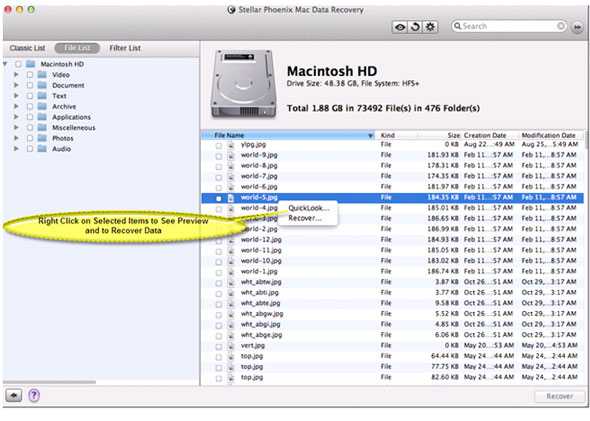Viewport: 590px width, 421px height.
Task: Sort by the Size column header
Action: 439,135
